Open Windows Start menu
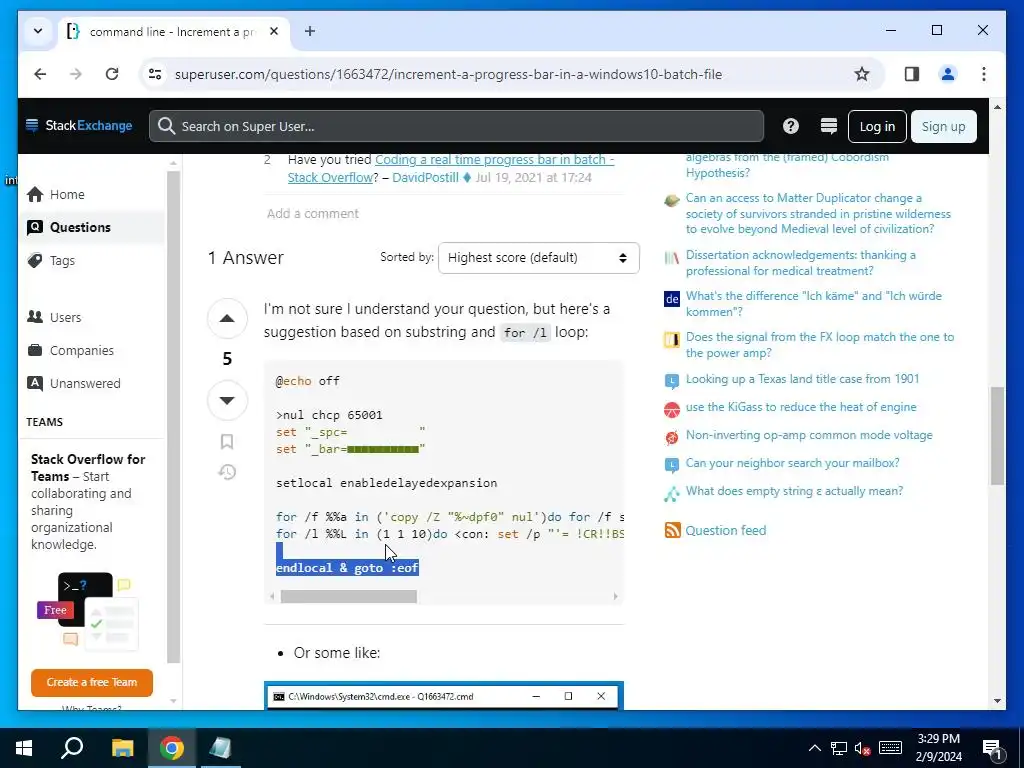 click(x=24, y=748)
